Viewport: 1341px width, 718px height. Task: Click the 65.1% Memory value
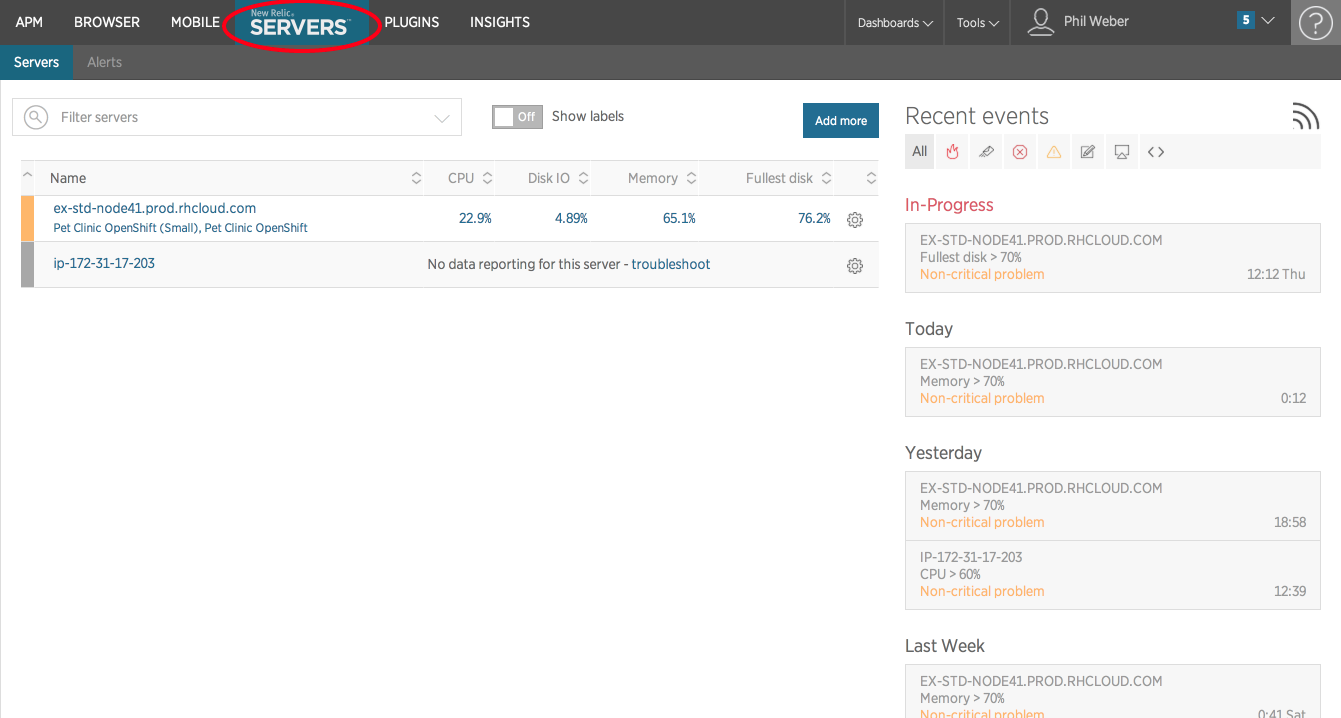coord(679,218)
